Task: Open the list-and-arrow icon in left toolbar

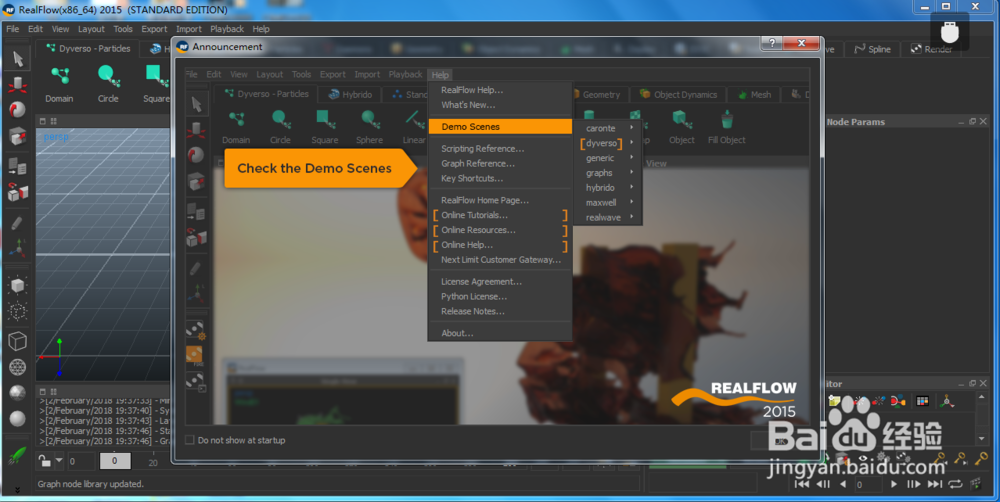Action: pyautogui.click(x=18, y=166)
